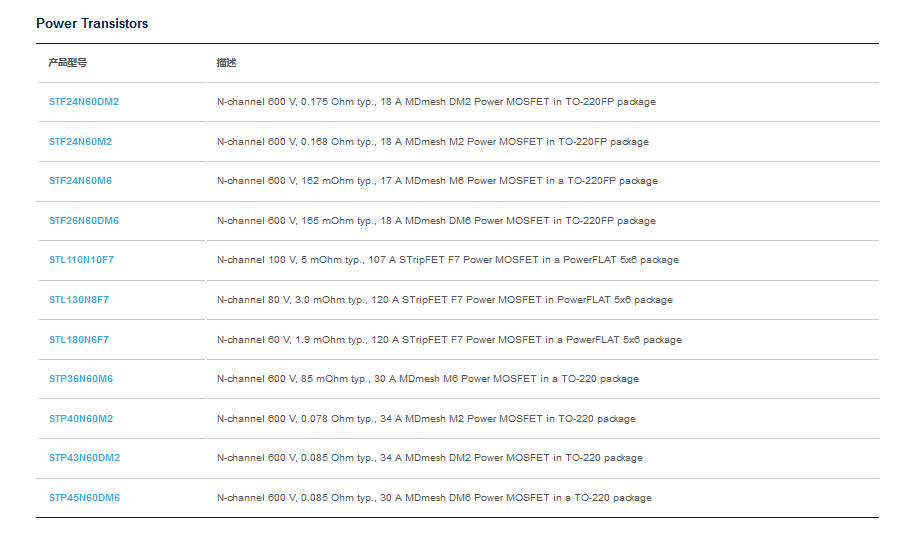Select the description containing 0.078 Ohm typ.
The height and width of the screenshot is (534, 914).
pos(426,419)
